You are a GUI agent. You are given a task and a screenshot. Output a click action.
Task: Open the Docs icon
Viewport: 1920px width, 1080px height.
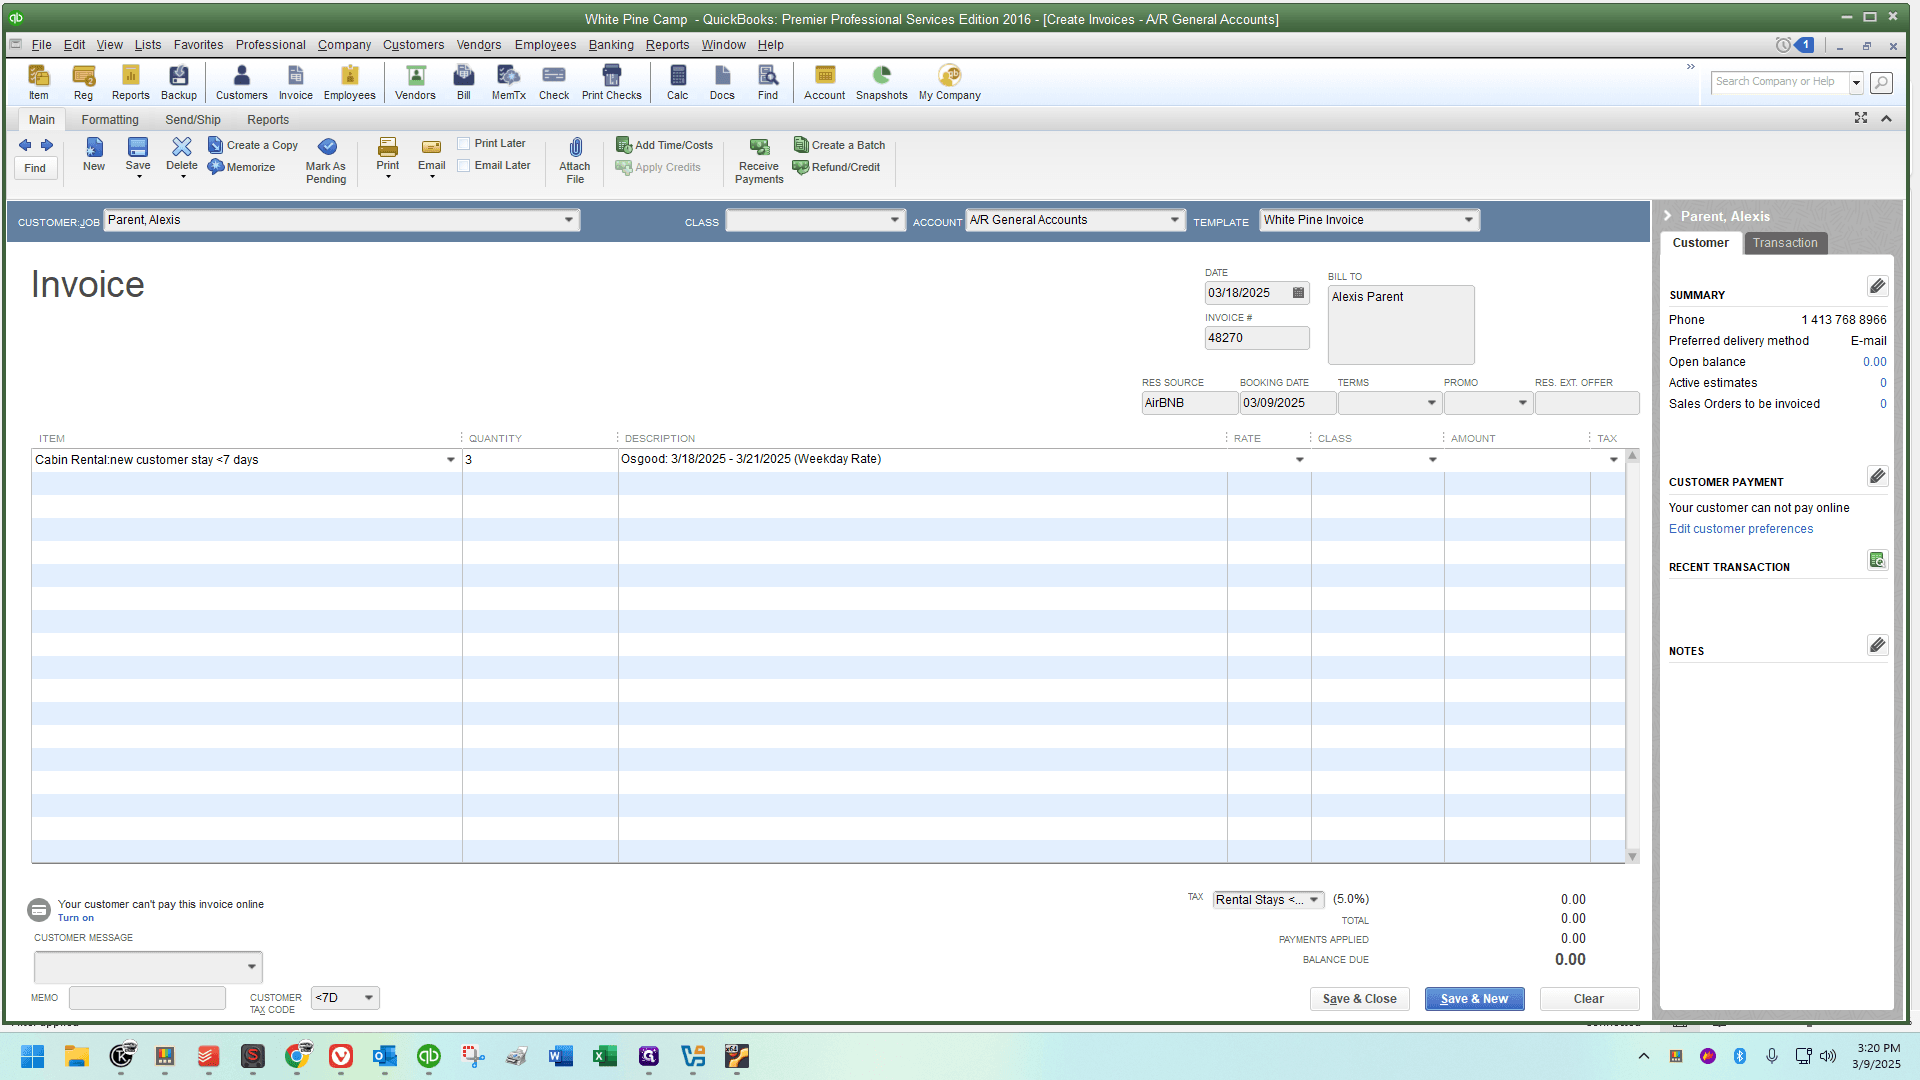(x=722, y=82)
